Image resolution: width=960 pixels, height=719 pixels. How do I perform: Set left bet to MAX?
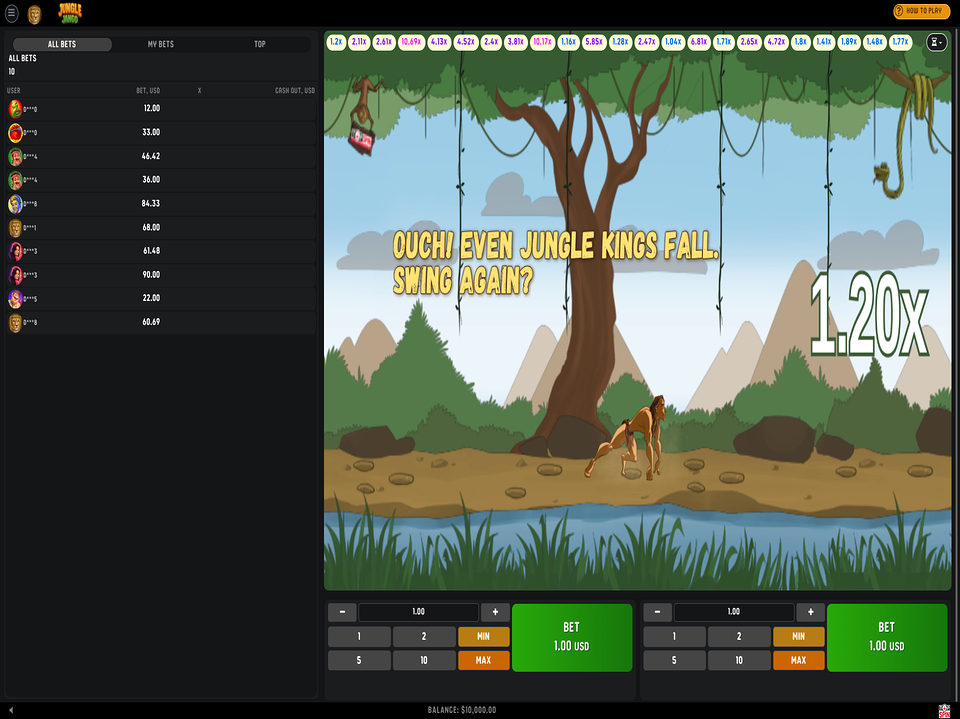pyautogui.click(x=483, y=660)
